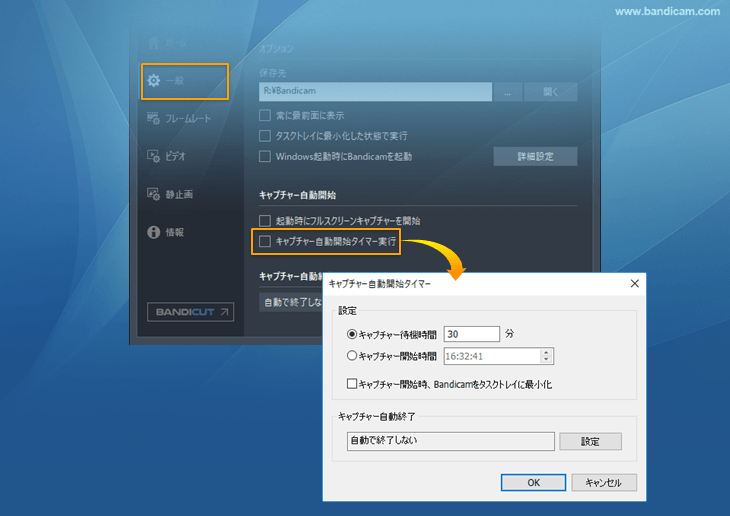Click the R:\Bandicam save path field
730x516 pixels.
pos(375,91)
